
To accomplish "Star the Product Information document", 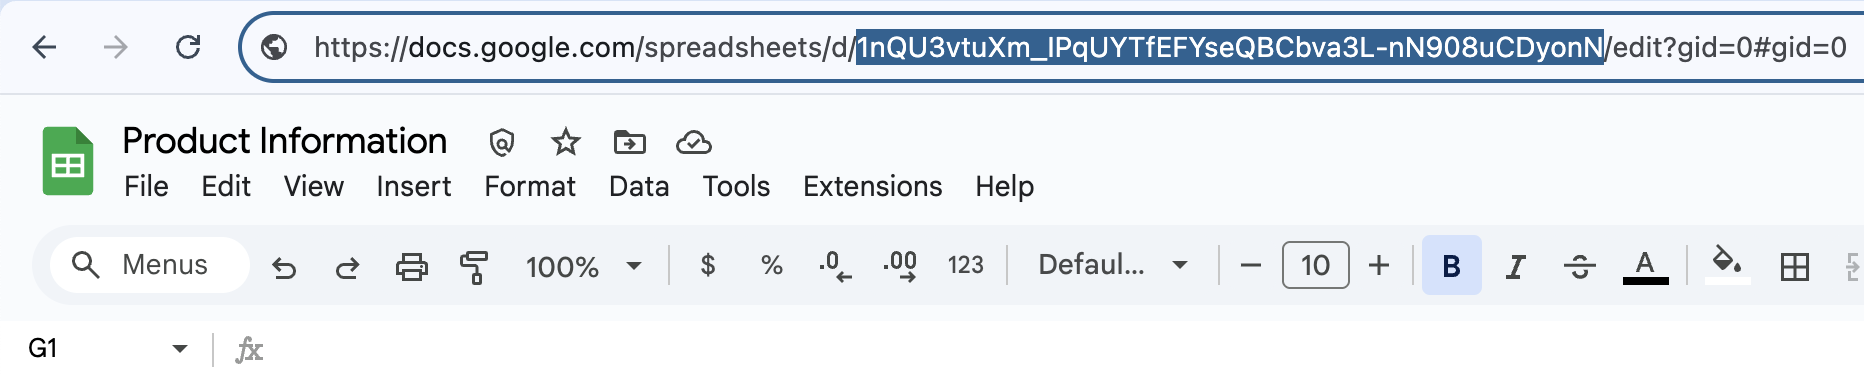I will pos(566,142).
